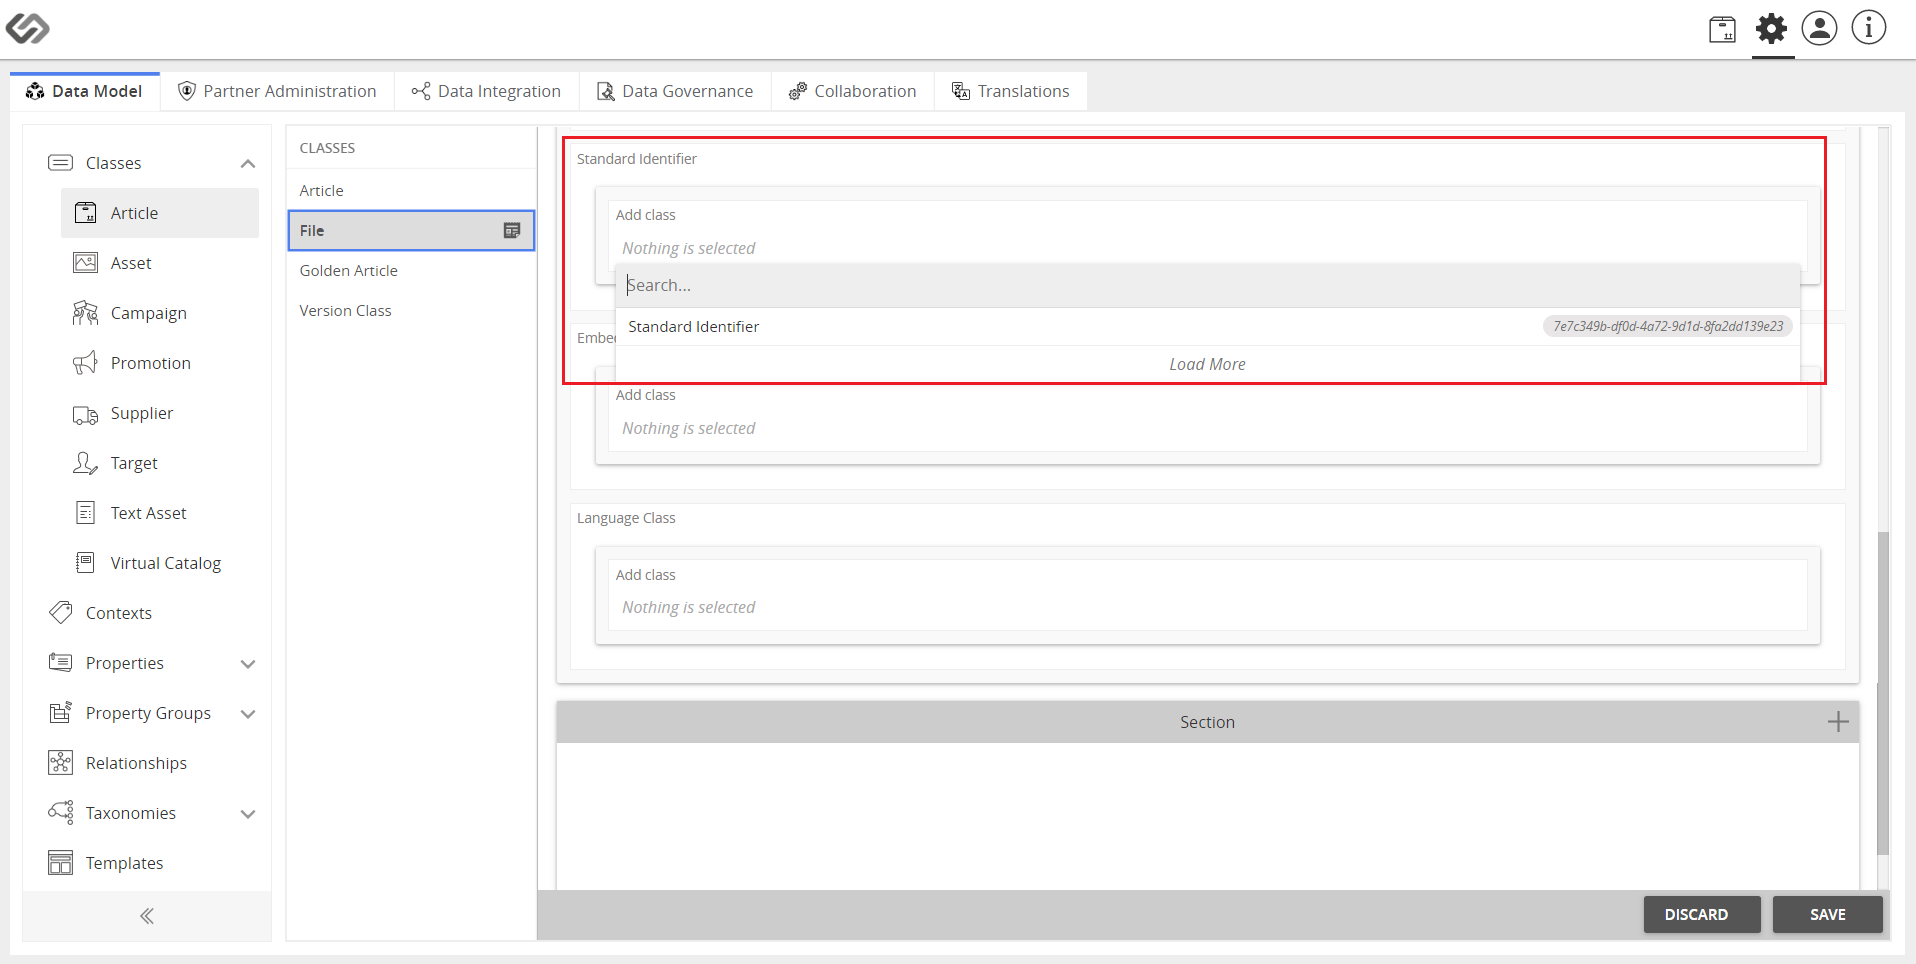This screenshot has height=964, width=1916.
Task: Open the user account icon
Action: (x=1819, y=28)
